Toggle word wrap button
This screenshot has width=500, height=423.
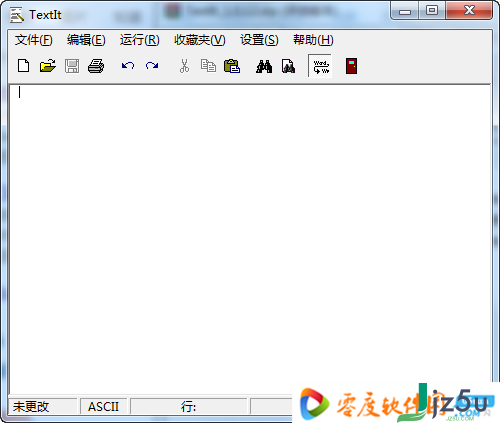(320, 66)
